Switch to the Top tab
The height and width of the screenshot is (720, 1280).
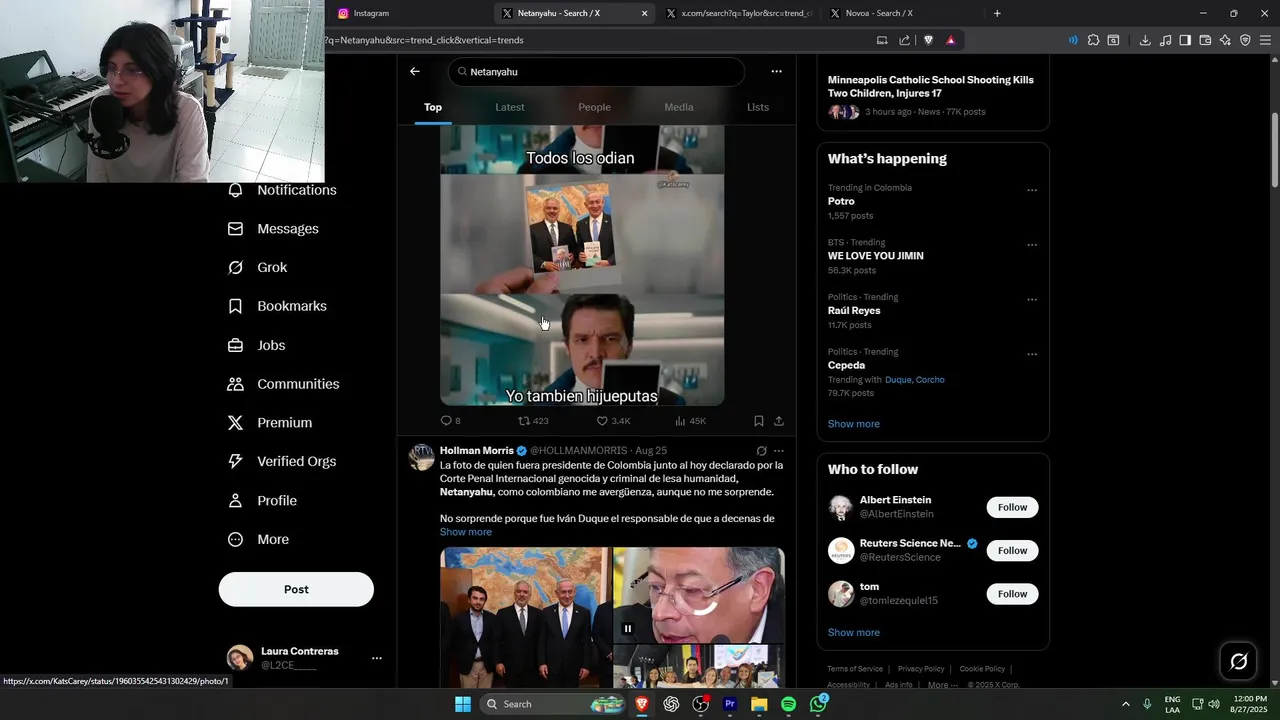433,107
